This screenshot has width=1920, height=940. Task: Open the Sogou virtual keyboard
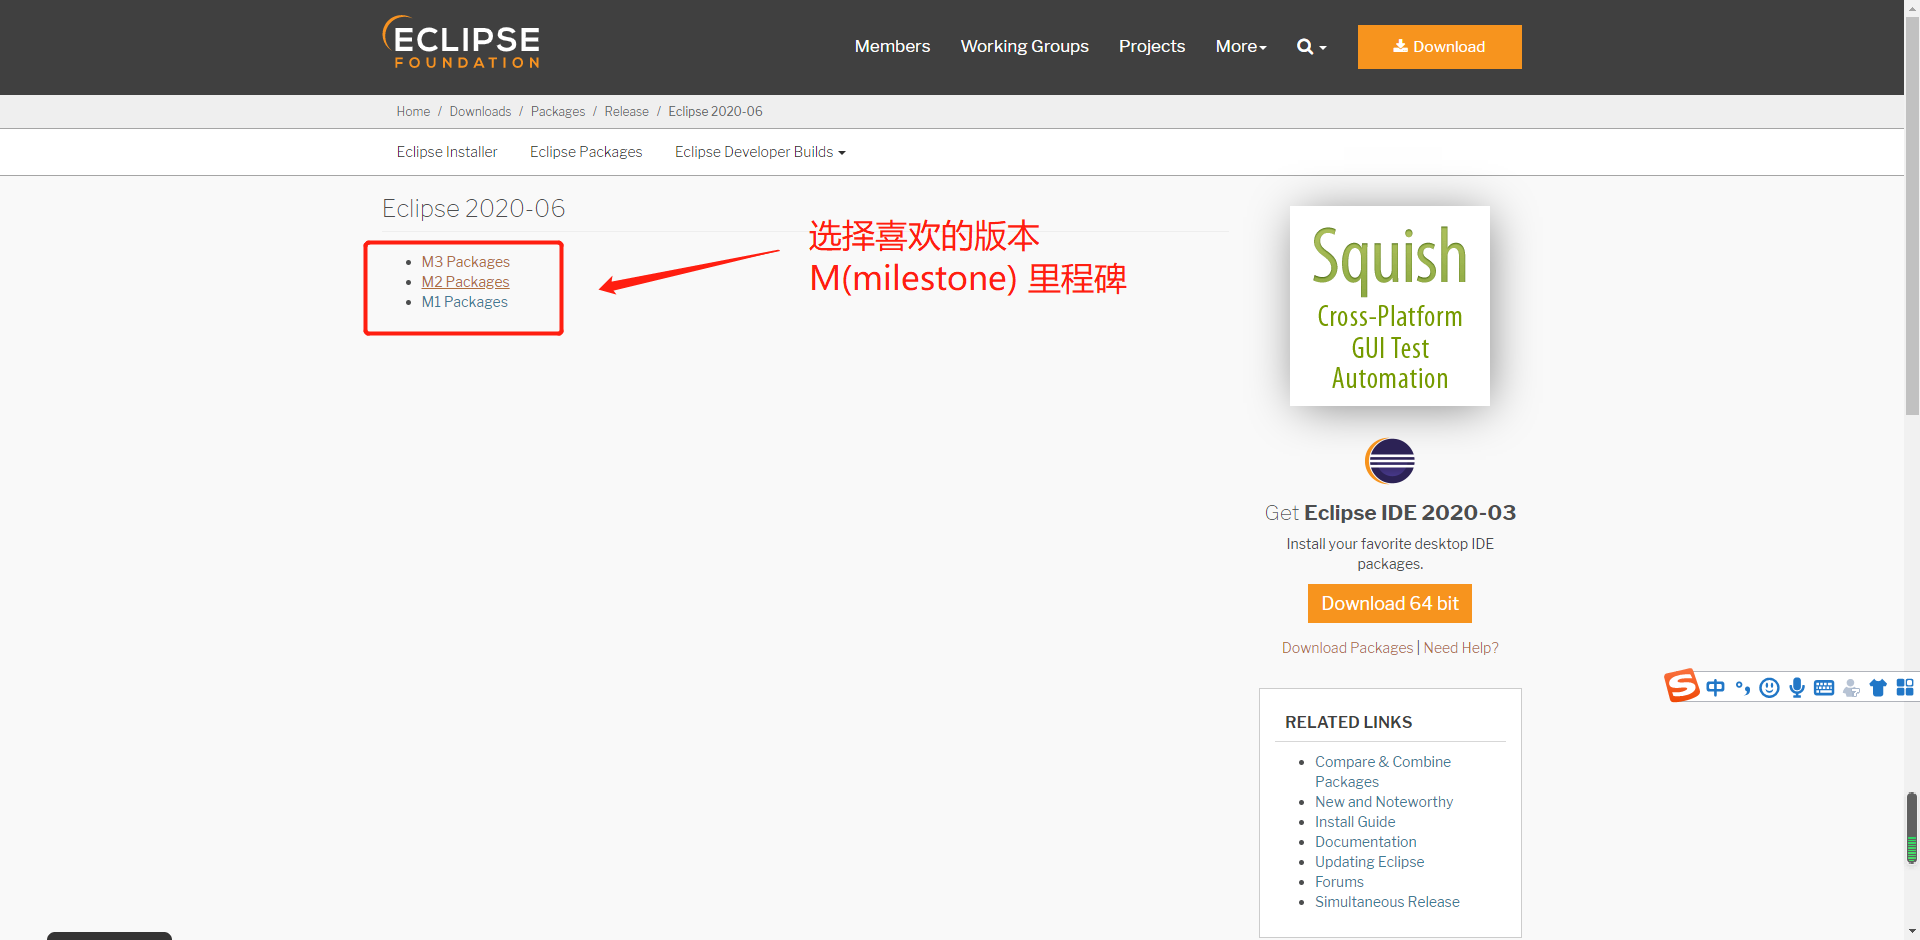coord(1823,687)
